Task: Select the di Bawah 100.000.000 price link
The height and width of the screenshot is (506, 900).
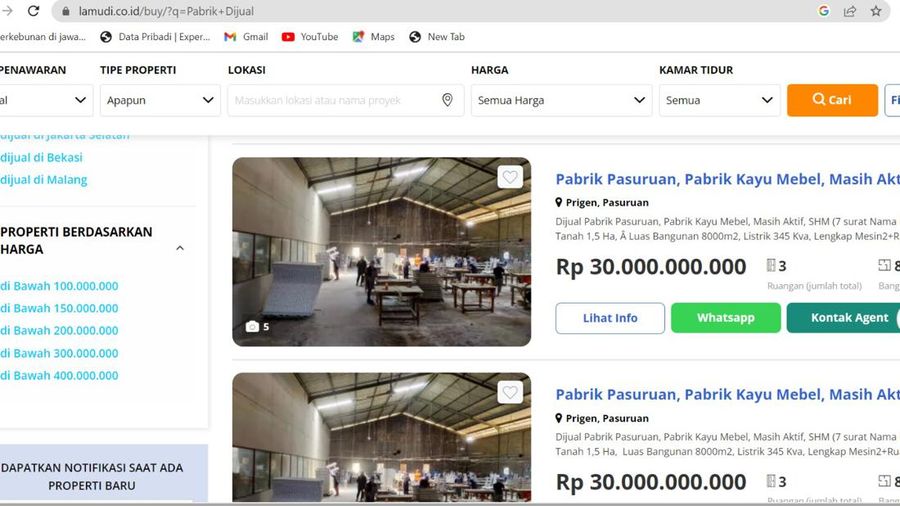Action: click(59, 286)
